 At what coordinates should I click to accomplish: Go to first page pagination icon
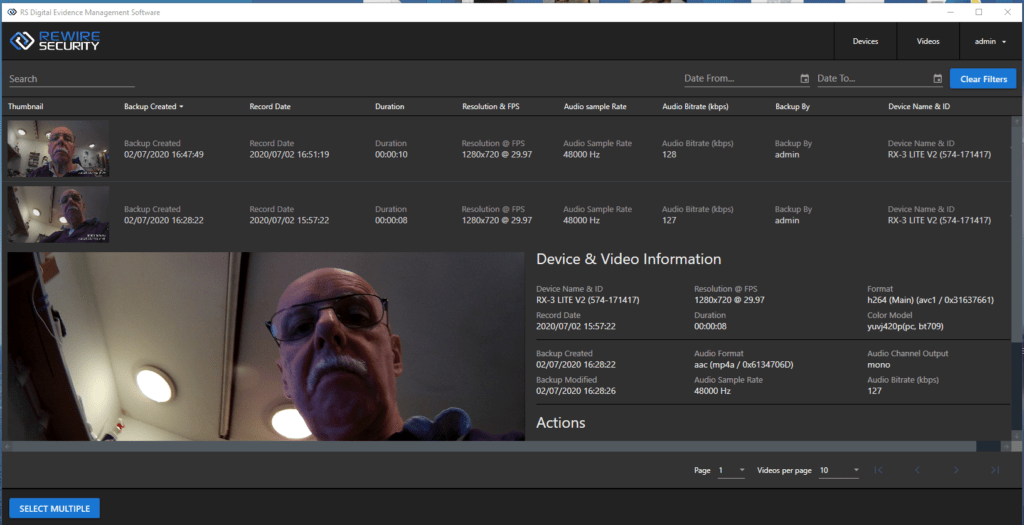[878, 470]
